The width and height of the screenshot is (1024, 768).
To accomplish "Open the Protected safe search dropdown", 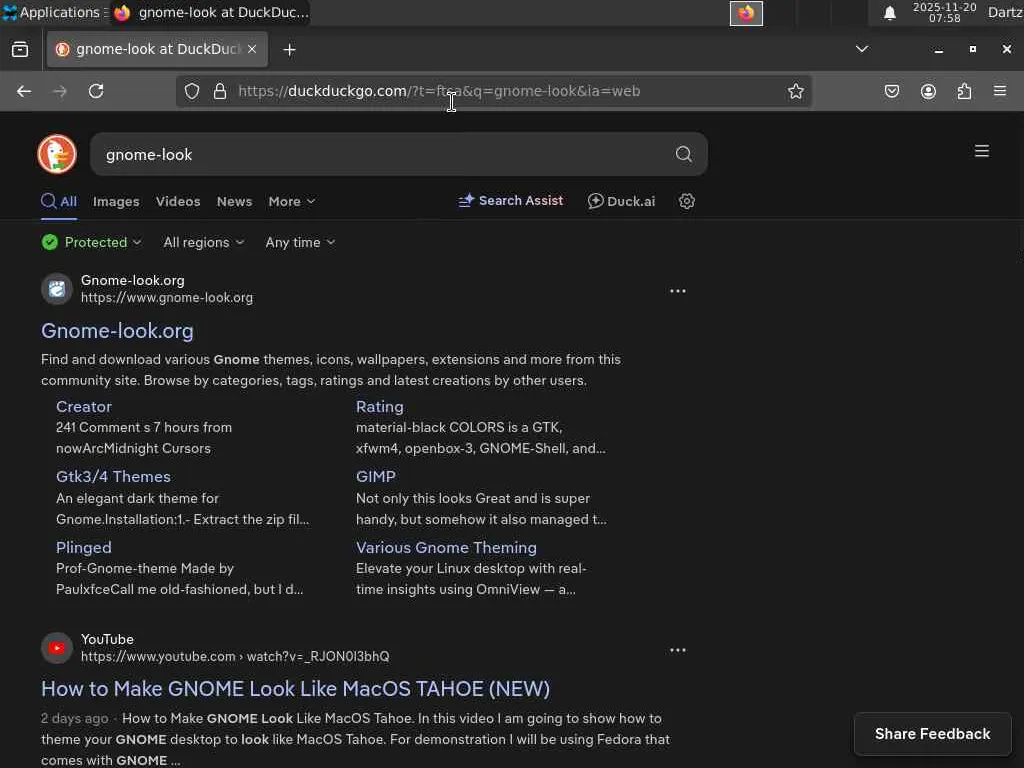I will (x=91, y=242).
